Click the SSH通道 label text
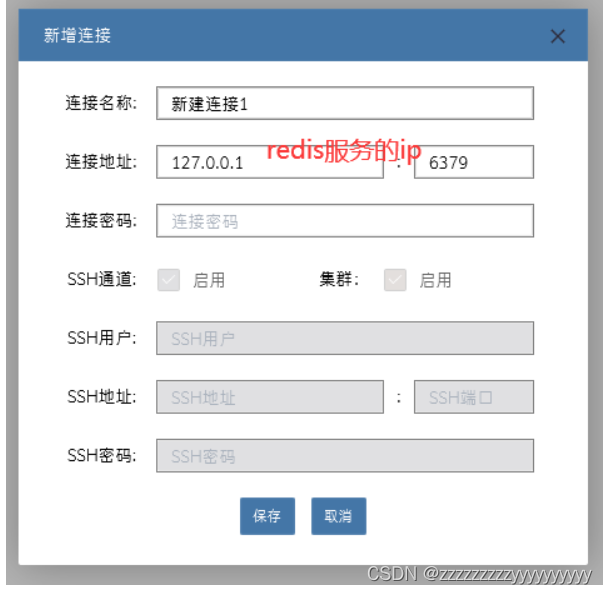This screenshot has width=608, height=594. 102,279
